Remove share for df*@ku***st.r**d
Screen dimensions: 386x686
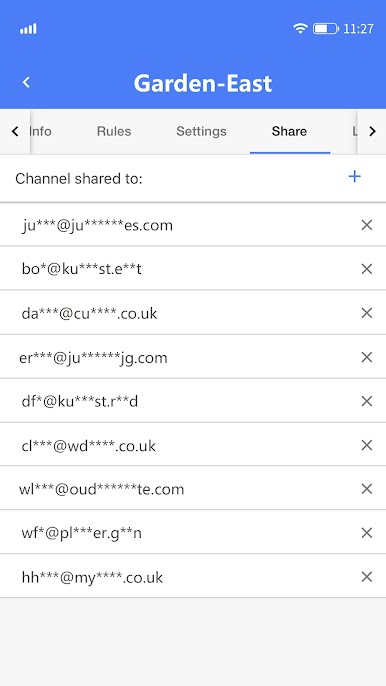coord(367,401)
